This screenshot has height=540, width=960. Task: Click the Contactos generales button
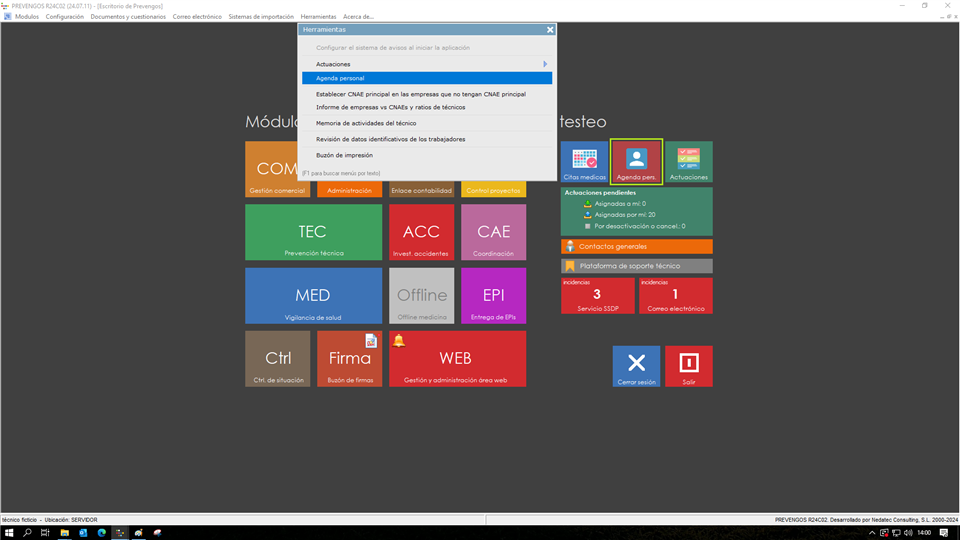pyautogui.click(x=636, y=246)
